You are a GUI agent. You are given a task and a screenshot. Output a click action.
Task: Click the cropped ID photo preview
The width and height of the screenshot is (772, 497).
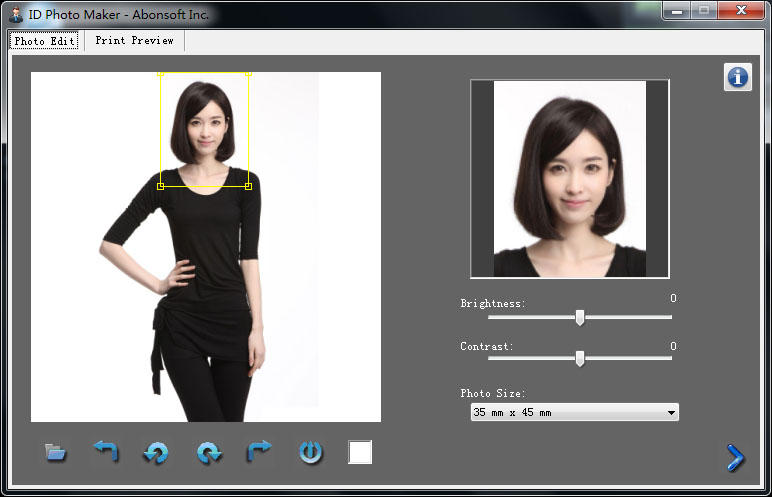pyautogui.click(x=570, y=179)
